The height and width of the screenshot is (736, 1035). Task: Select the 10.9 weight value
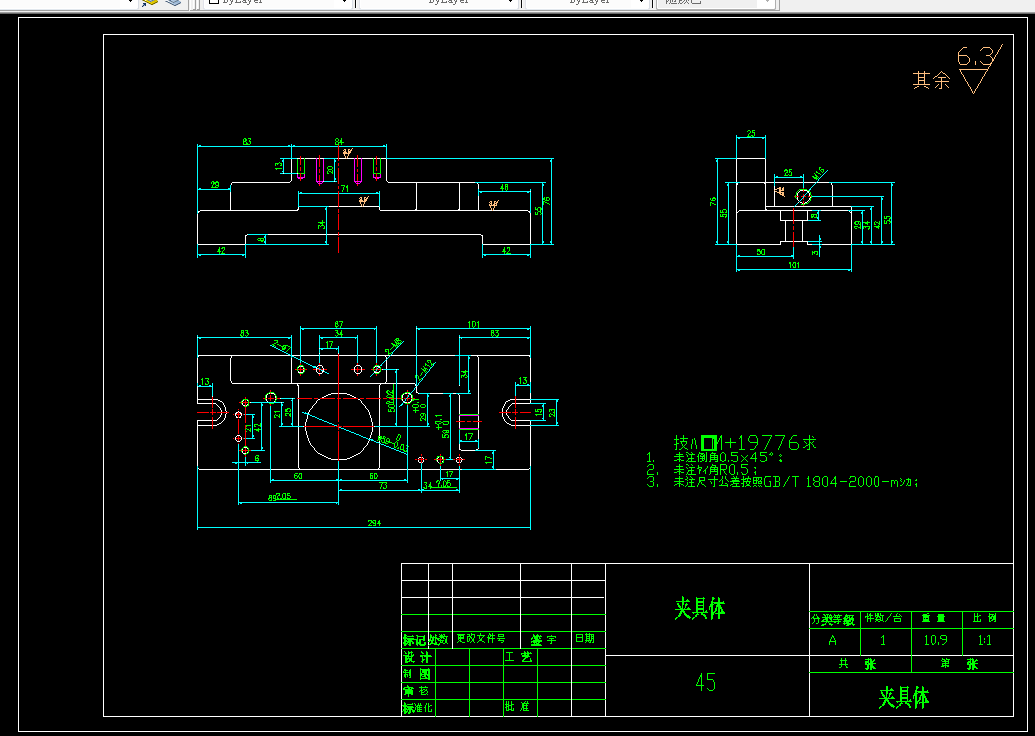tap(936, 640)
